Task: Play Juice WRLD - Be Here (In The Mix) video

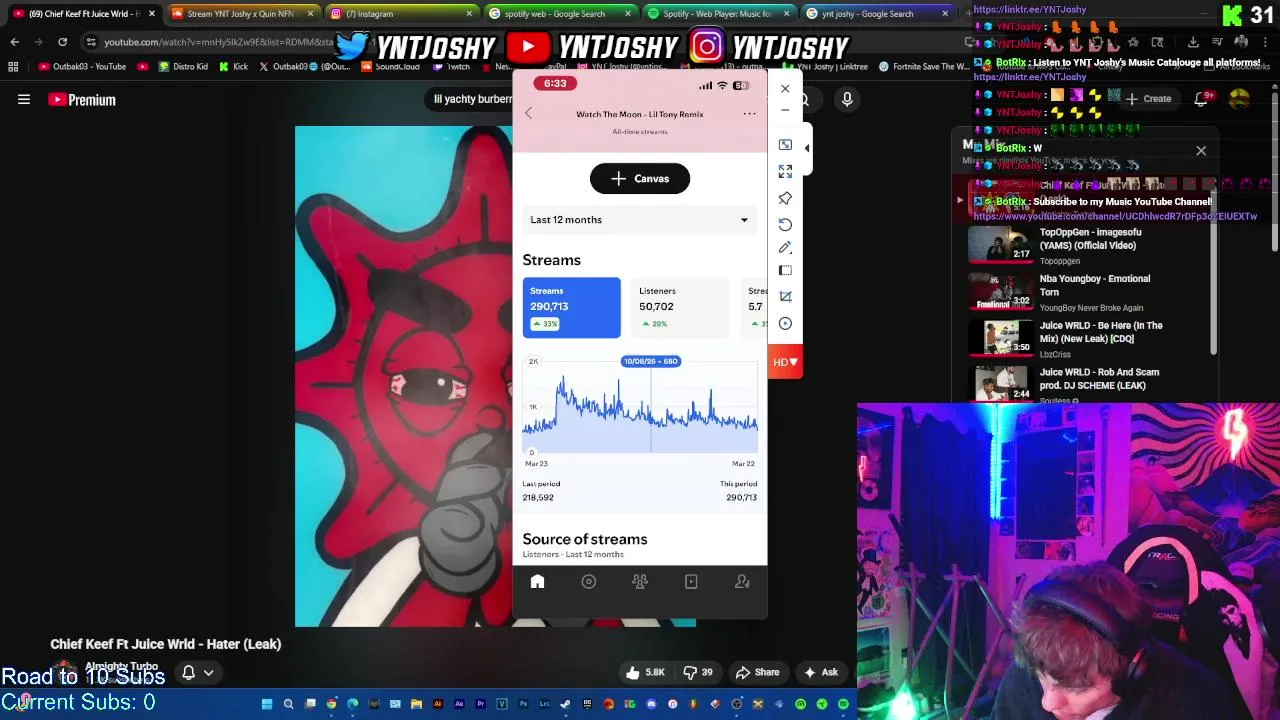Action: [x=1090, y=339]
